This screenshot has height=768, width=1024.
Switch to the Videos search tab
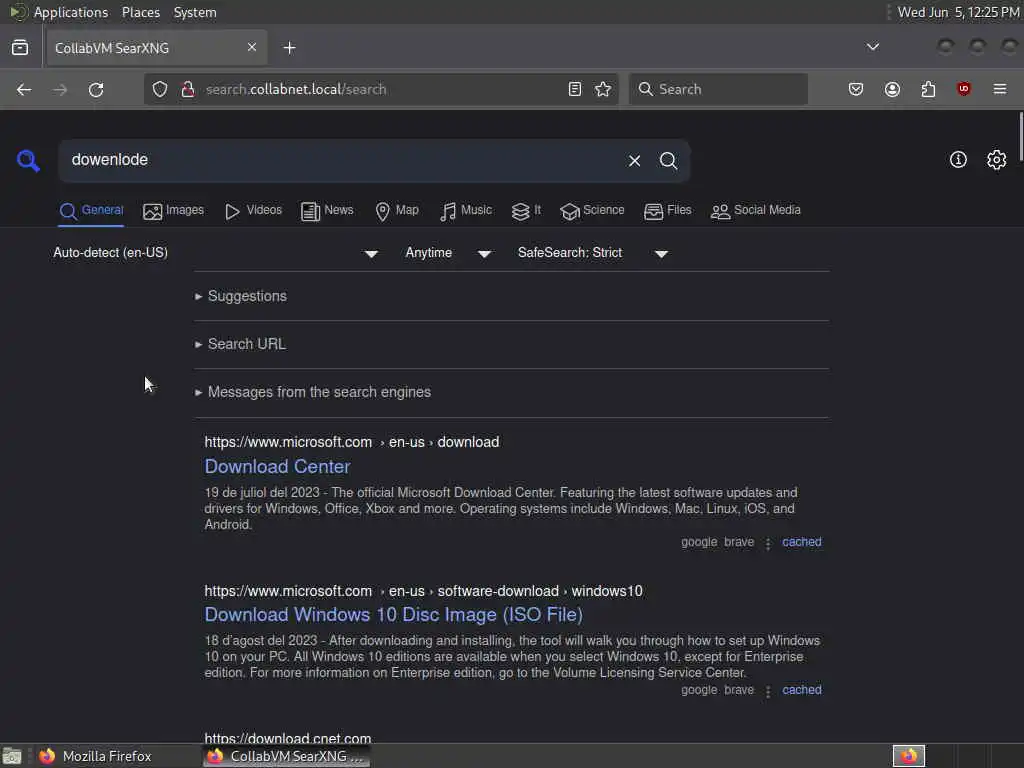pos(253,210)
